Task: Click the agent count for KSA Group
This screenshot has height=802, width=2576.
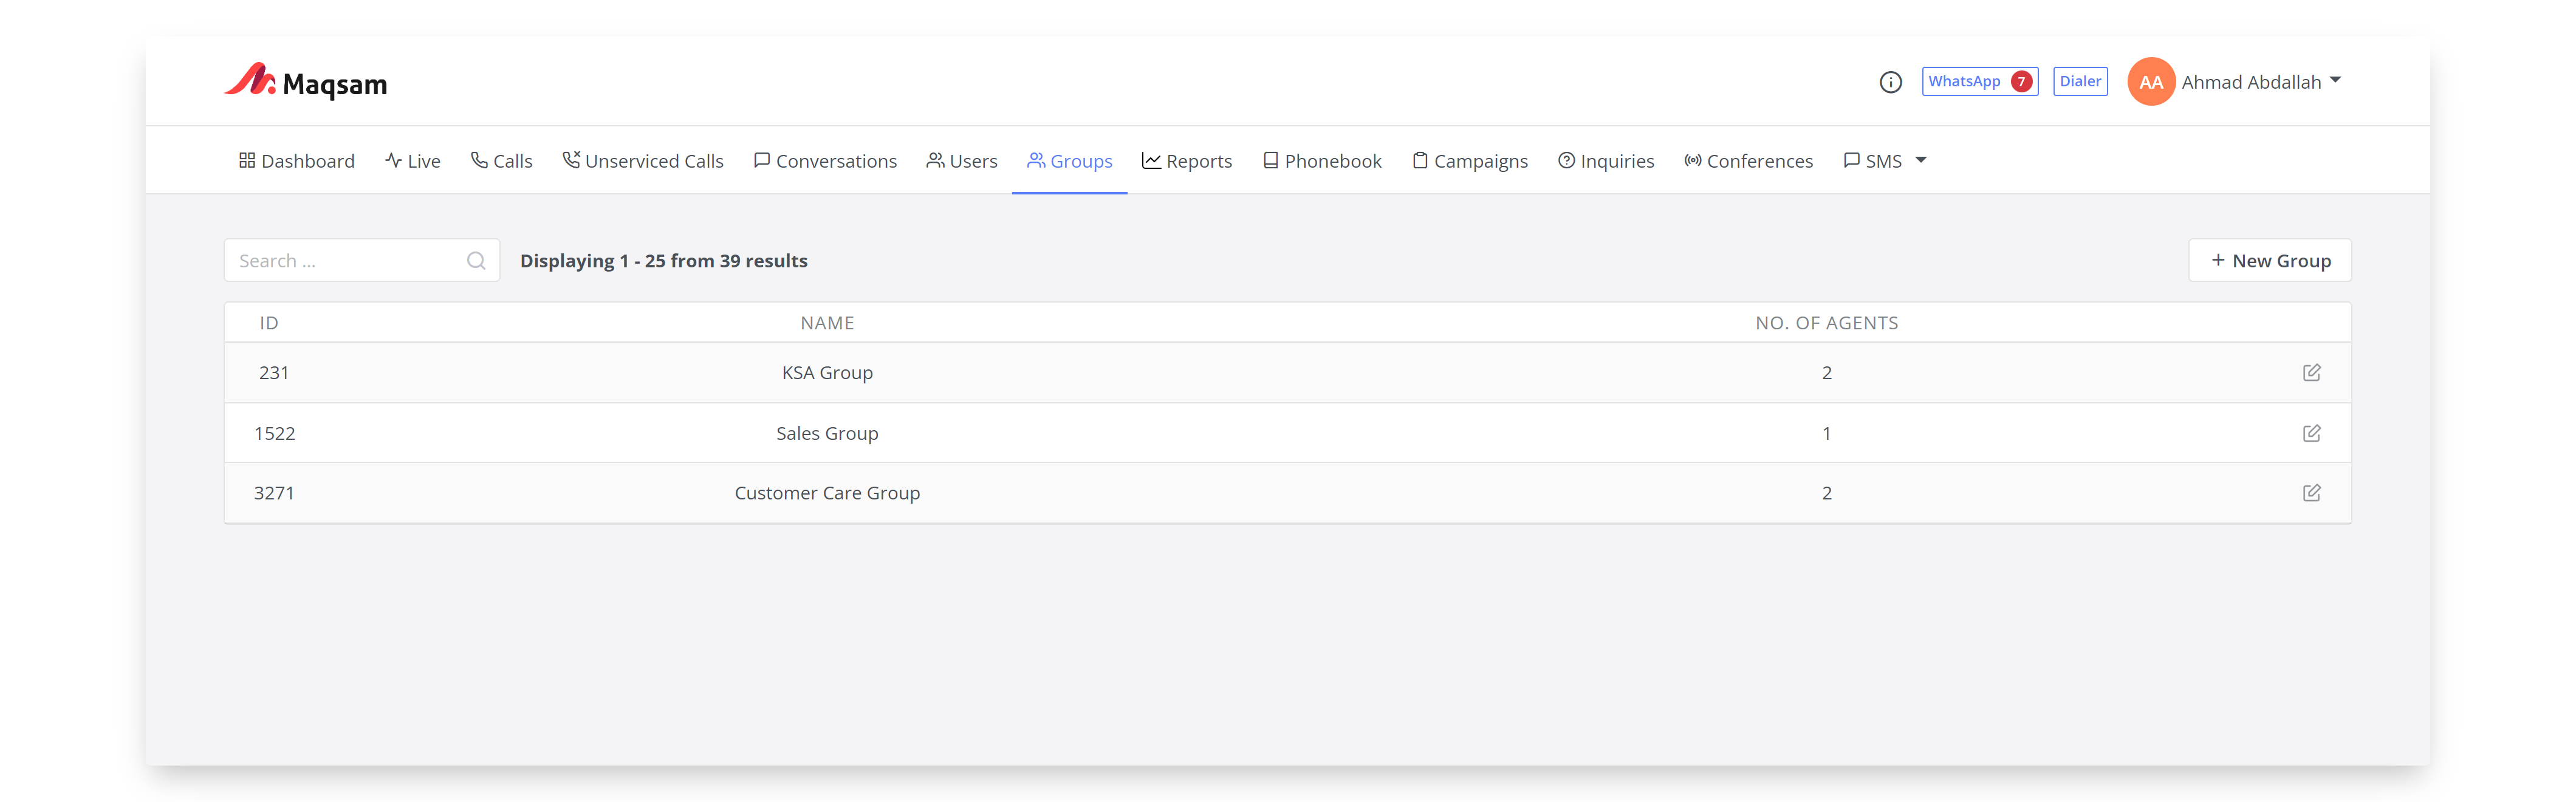Action: [1826, 372]
